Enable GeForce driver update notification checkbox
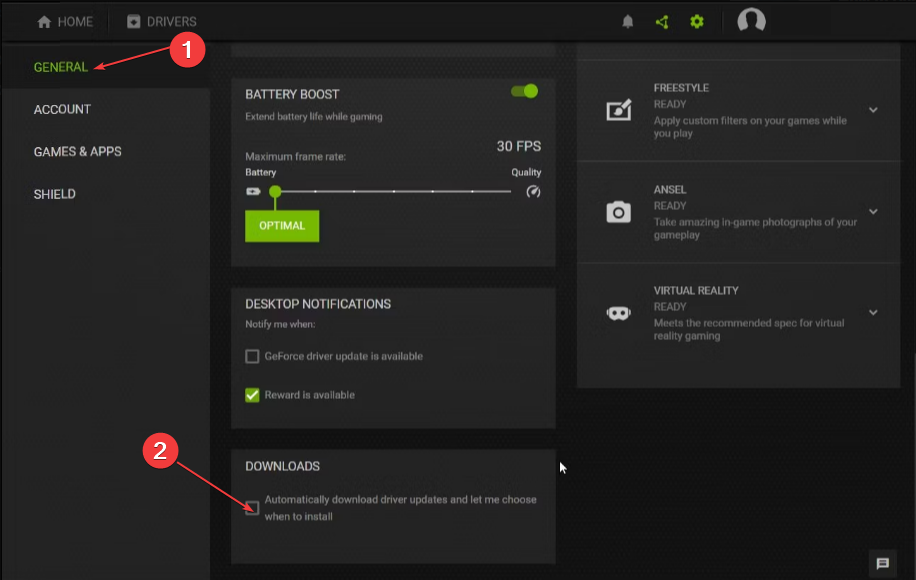916x580 pixels. [x=252, y=356]
